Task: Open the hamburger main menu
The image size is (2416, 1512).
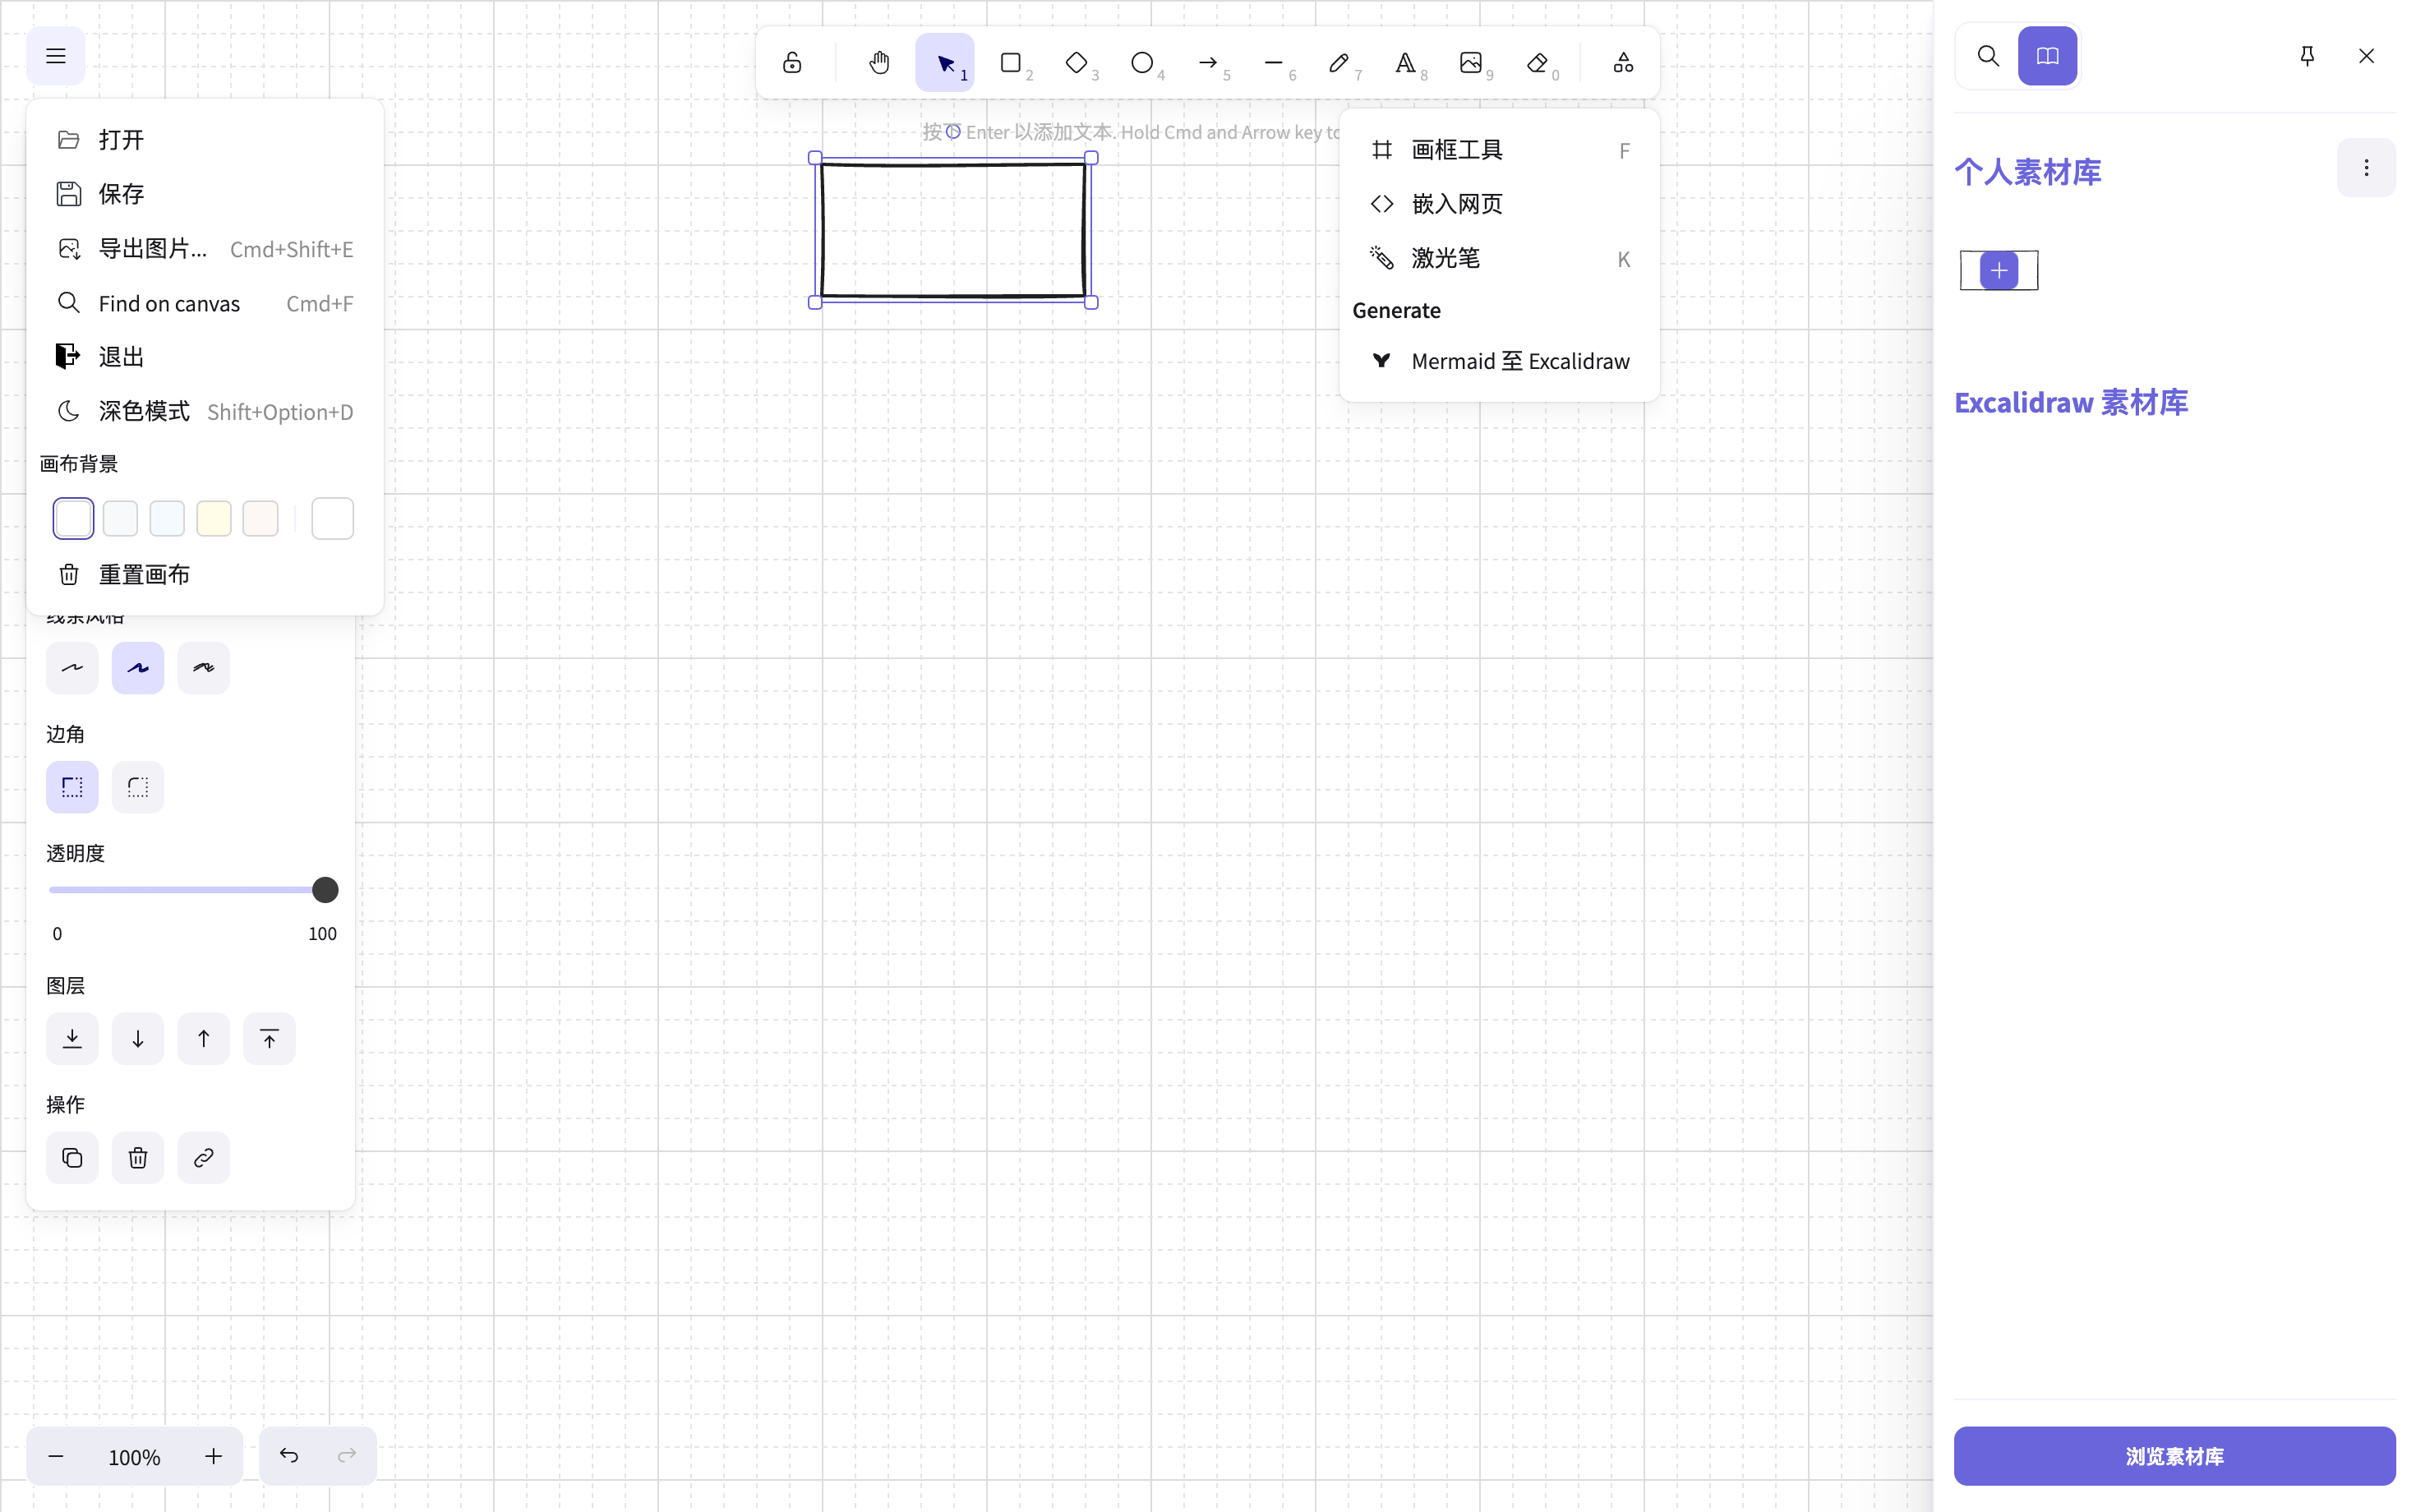Action: tap(56, 56)
